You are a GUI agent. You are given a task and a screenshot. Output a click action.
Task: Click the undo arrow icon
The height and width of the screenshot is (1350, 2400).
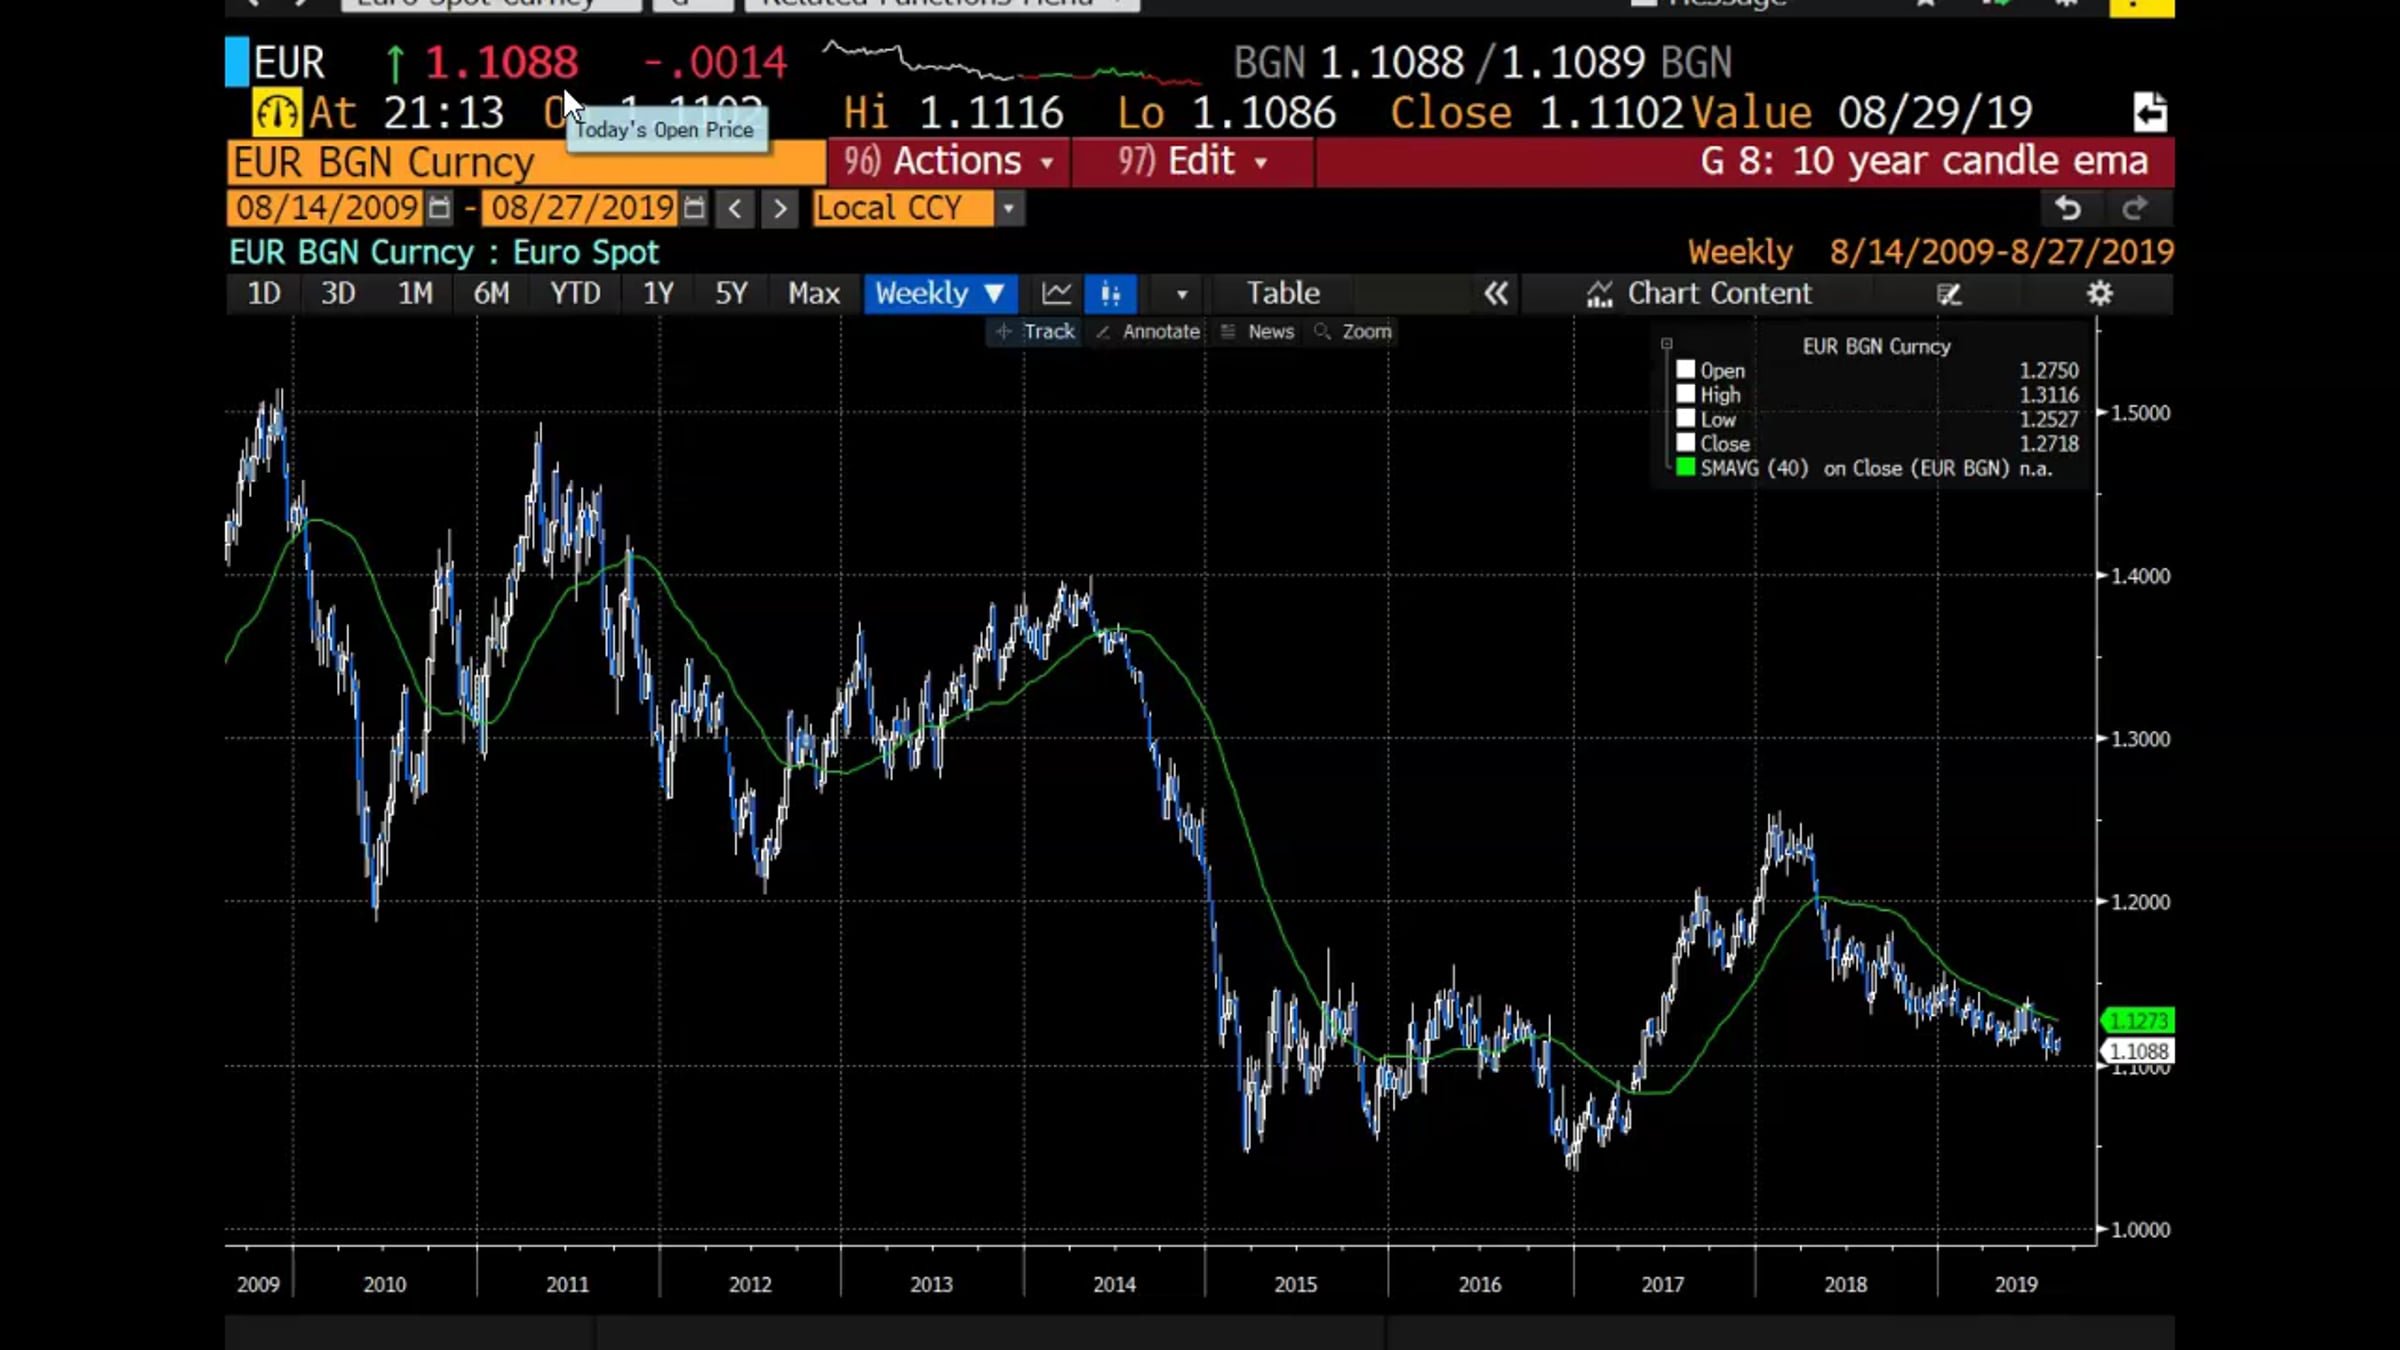click(2068, 208)
